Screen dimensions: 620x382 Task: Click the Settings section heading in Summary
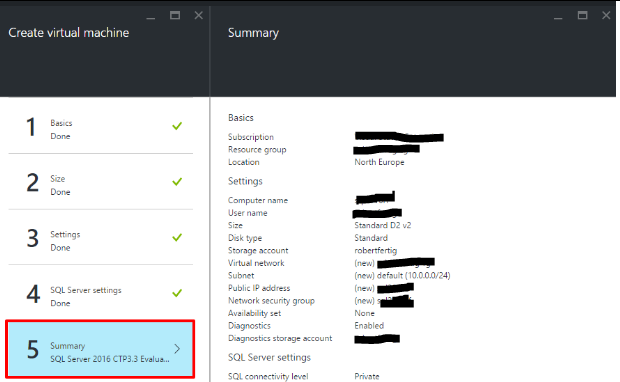click(x=245, y=181)
